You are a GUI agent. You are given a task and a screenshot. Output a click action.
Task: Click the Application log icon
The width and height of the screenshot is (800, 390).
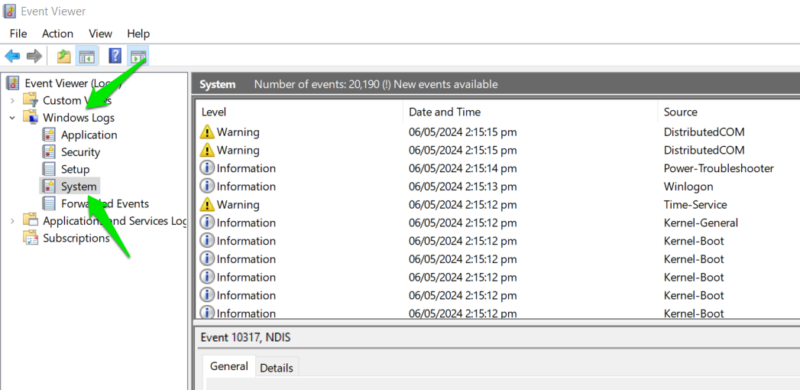tap(49, 135)
